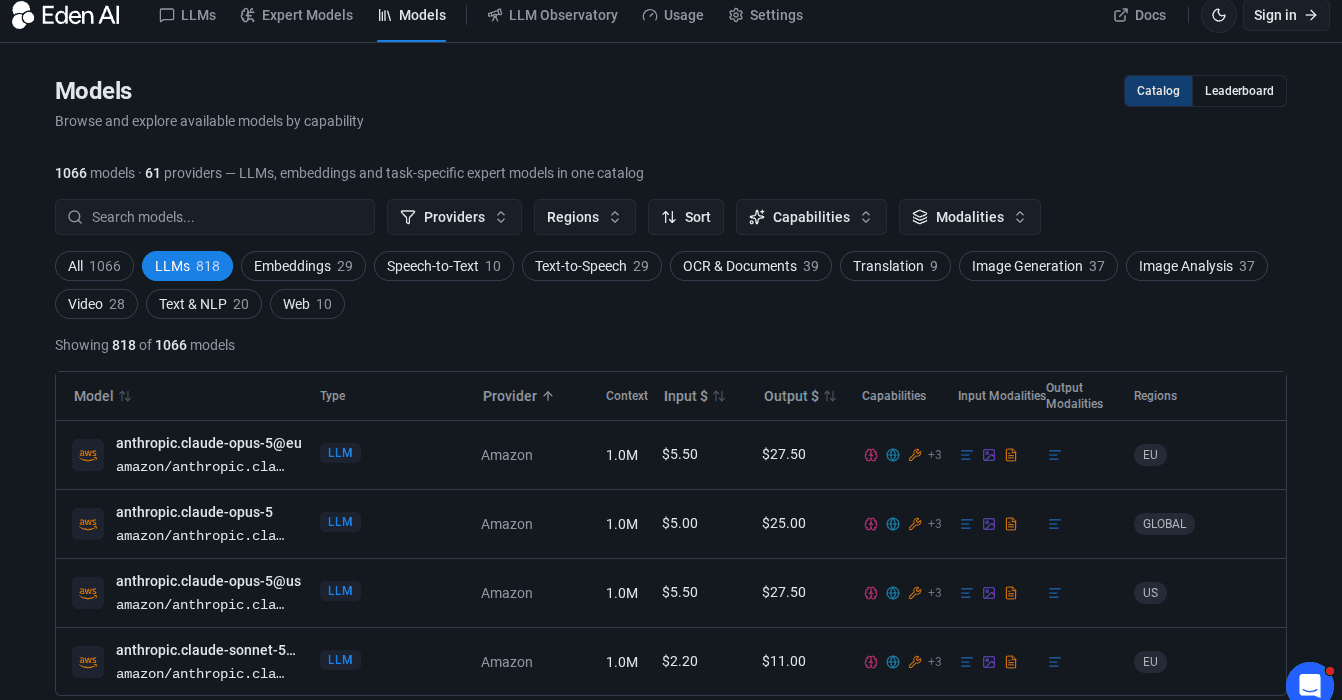
Task: Expand +3 capabilities in claude-opus-5@eu row
Action: [935, 455]
